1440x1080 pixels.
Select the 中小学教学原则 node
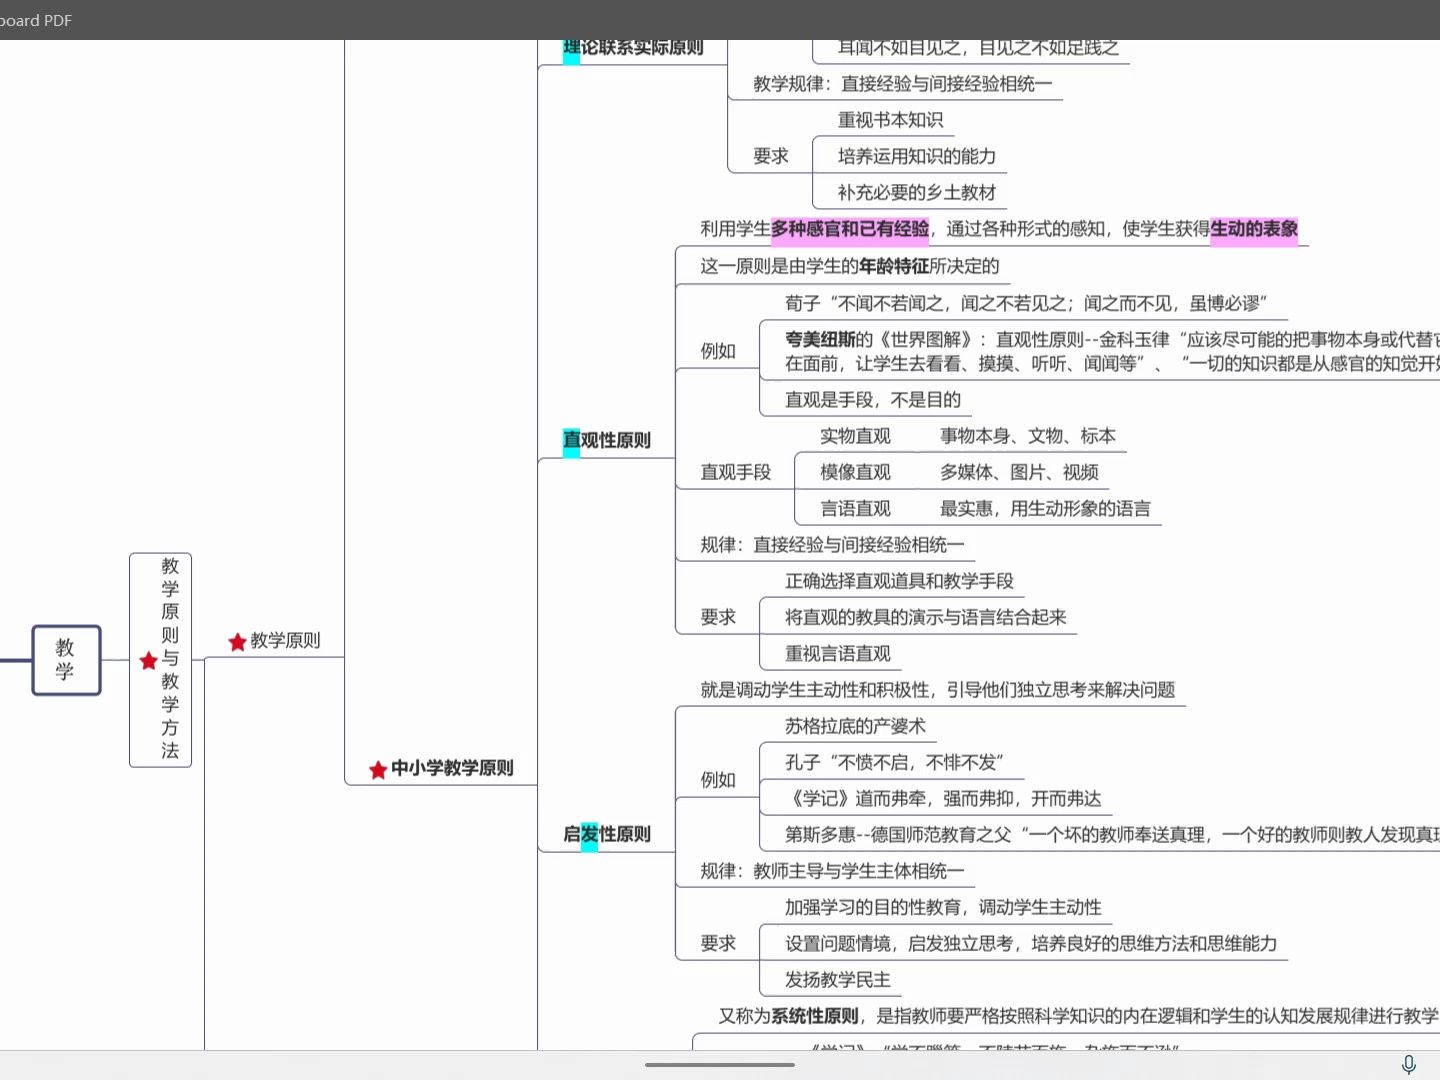tap(452, 768)
